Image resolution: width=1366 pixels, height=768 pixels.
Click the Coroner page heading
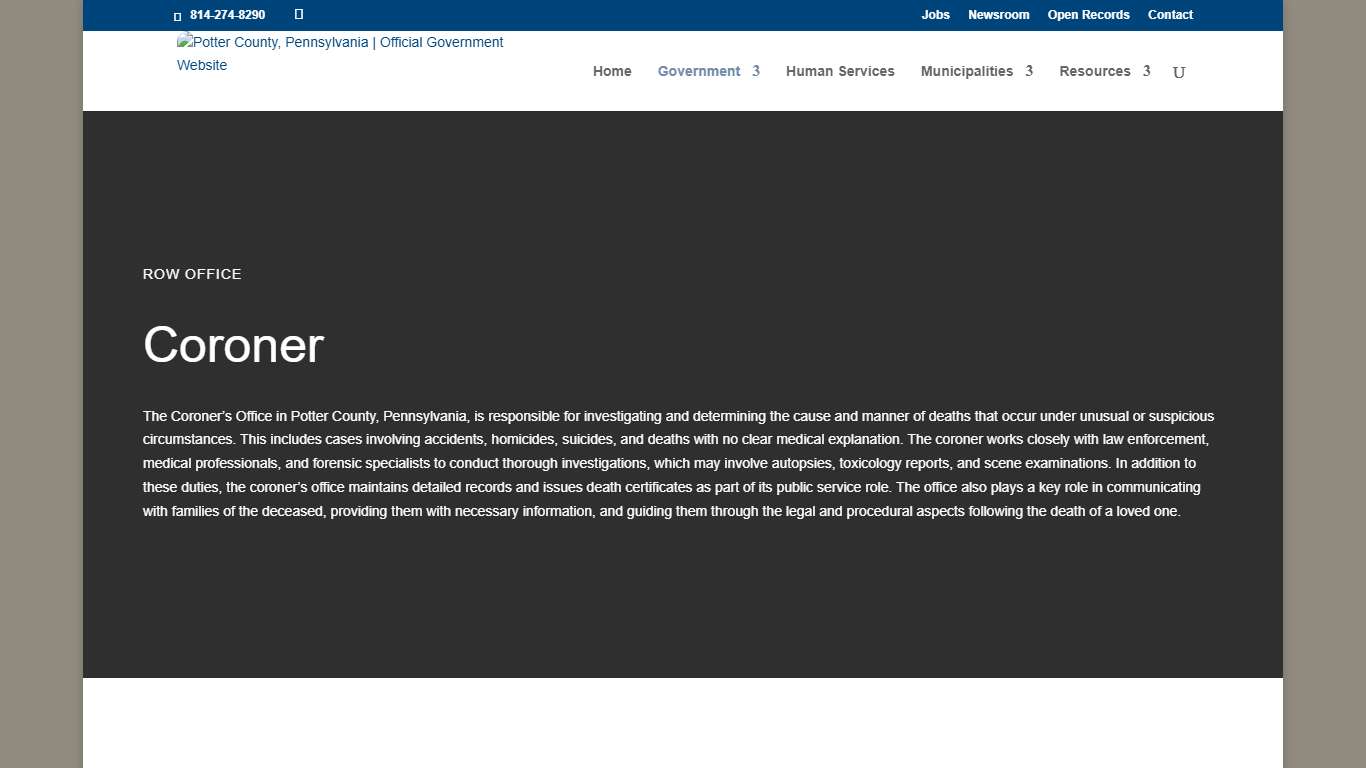[232, 345]
